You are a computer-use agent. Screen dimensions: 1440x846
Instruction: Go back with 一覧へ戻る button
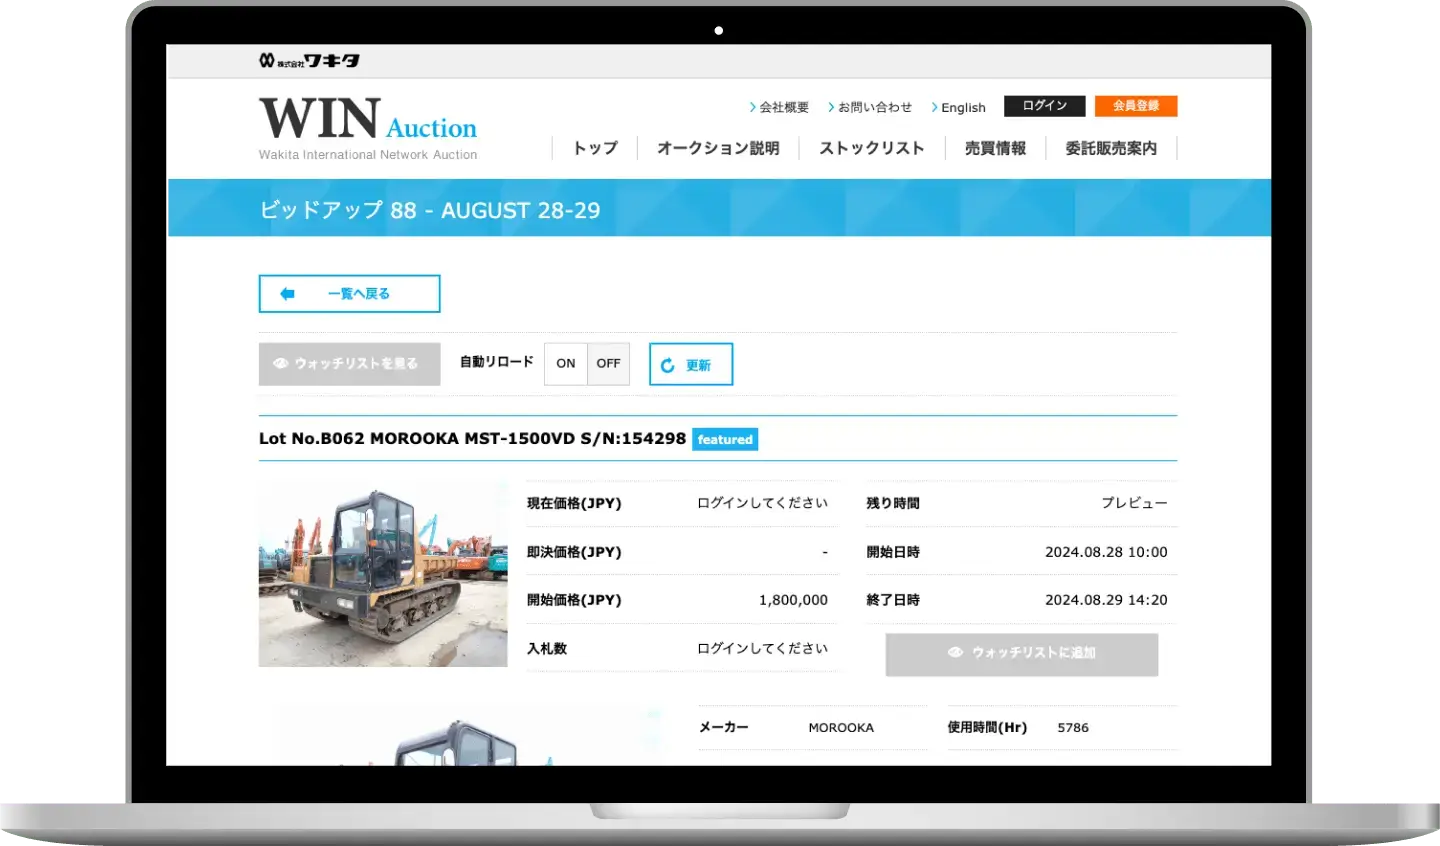coord(349,294)
